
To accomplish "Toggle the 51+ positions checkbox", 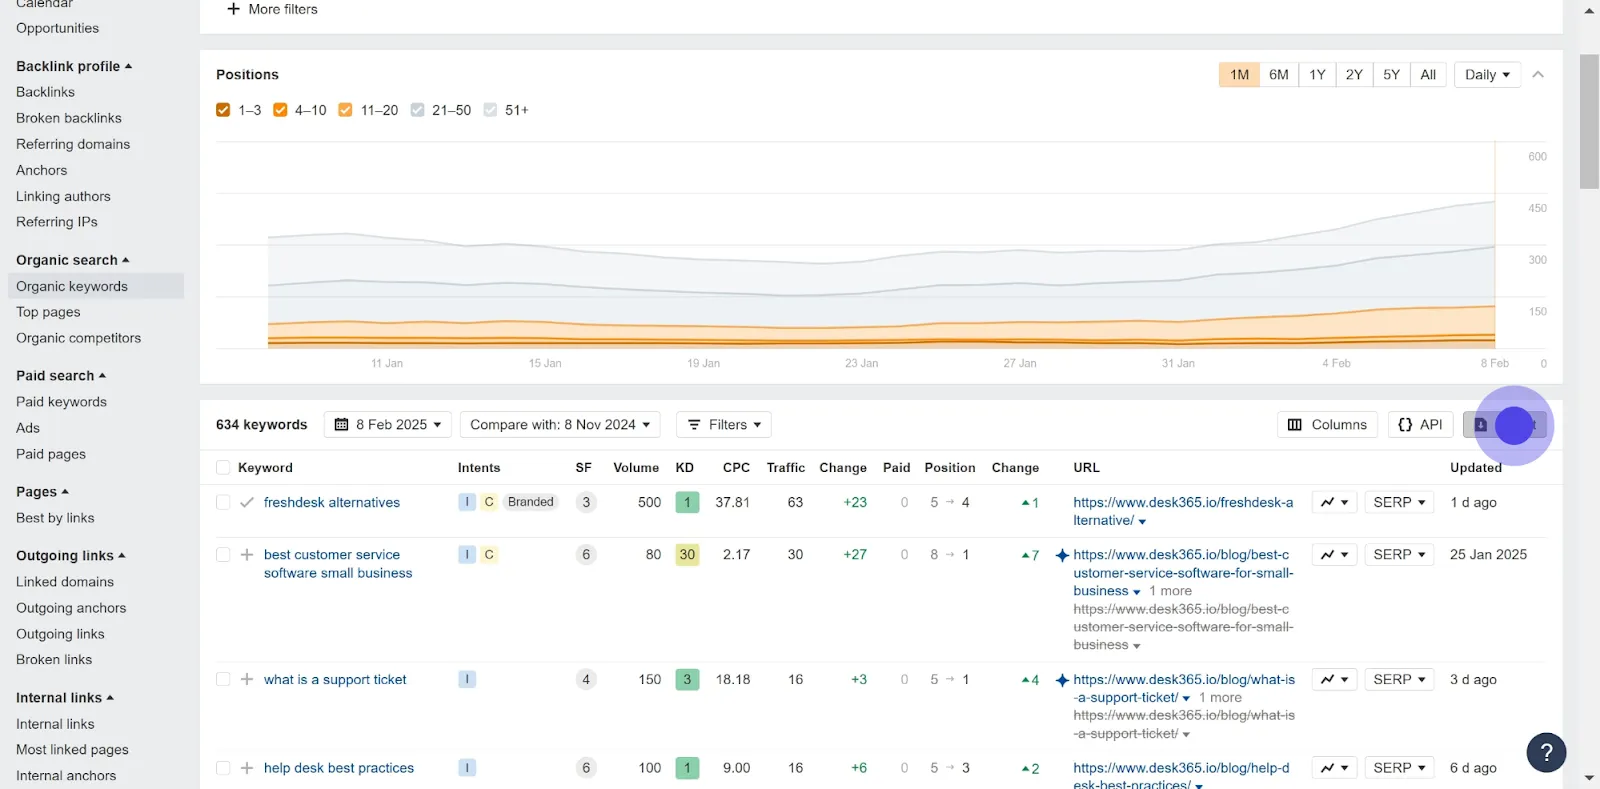I will [x=490, y=110].
